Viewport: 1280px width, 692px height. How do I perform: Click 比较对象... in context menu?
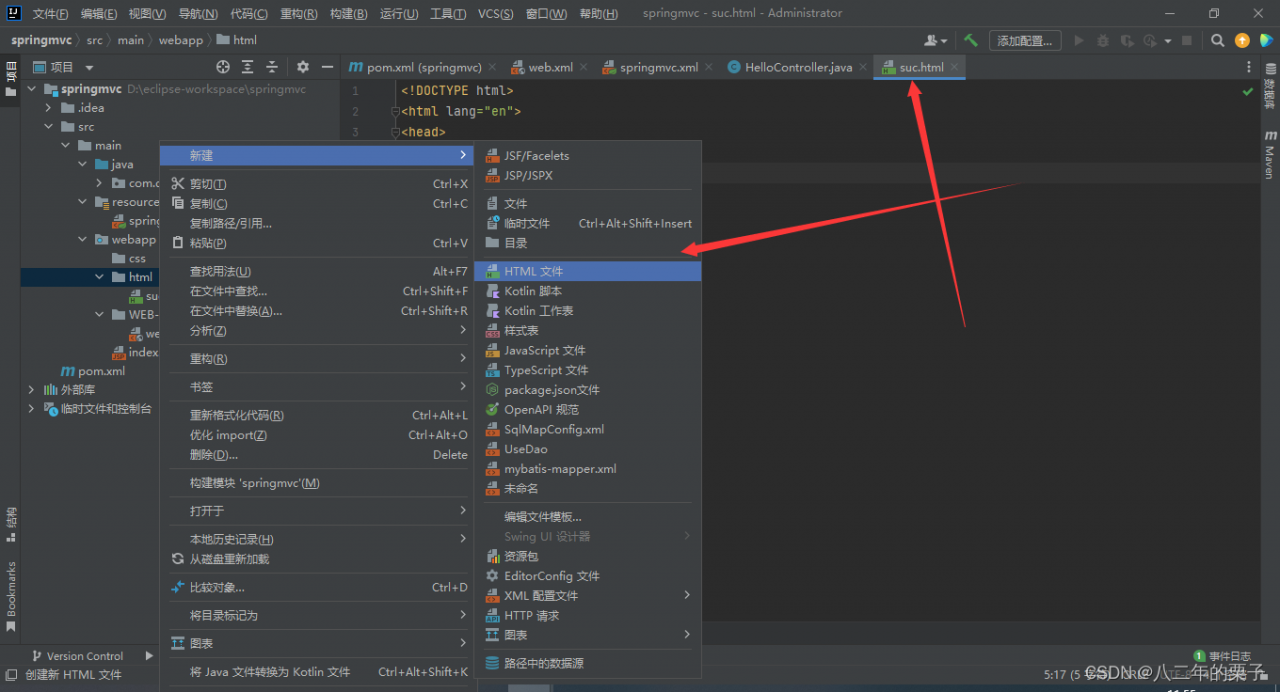pyautogui.click(x=317, y=587)
